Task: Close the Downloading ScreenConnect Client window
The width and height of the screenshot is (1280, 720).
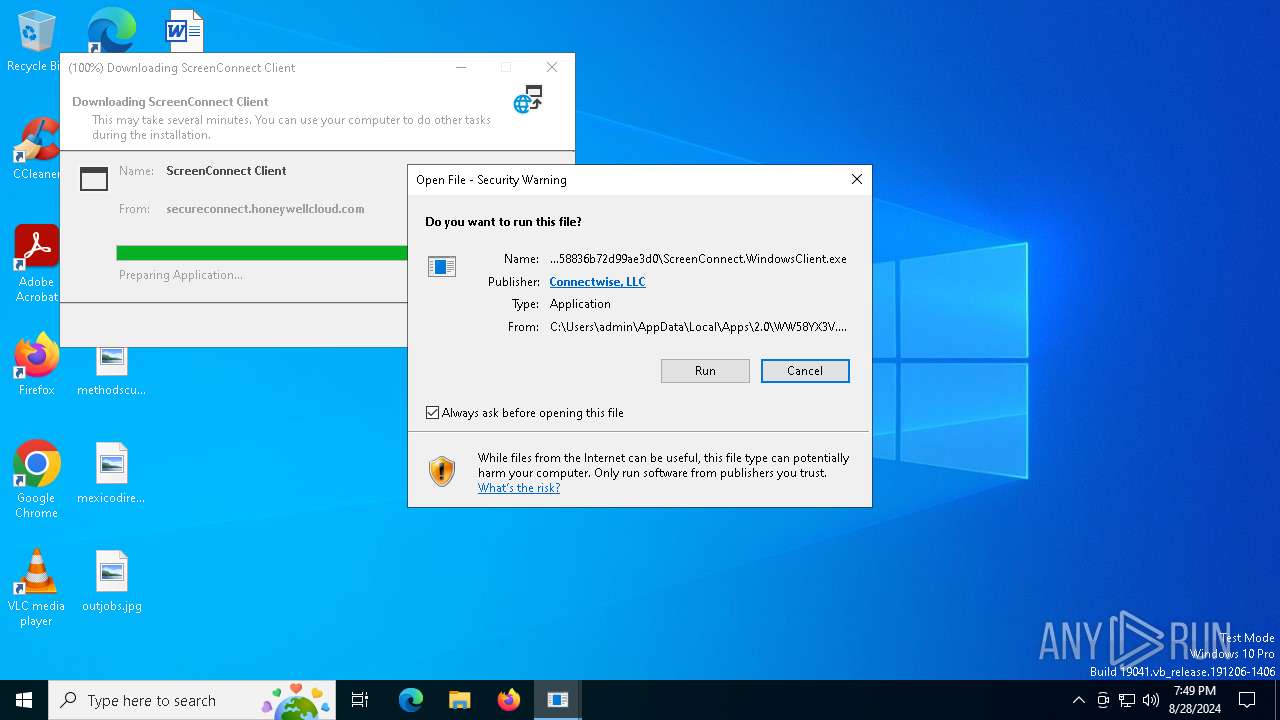Action: point(551,68)
